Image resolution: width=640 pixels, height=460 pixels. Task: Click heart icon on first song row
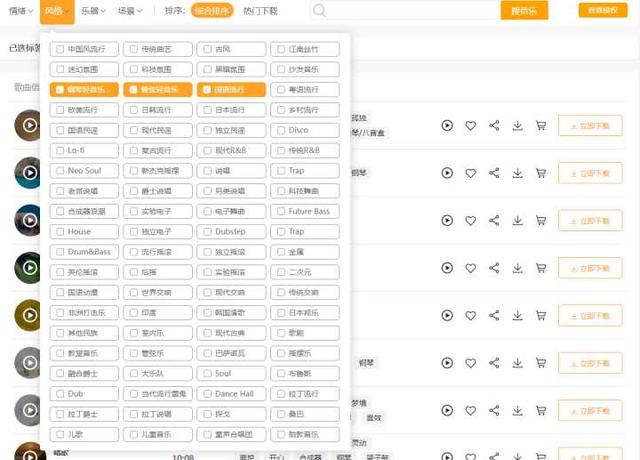pos(470,126)
